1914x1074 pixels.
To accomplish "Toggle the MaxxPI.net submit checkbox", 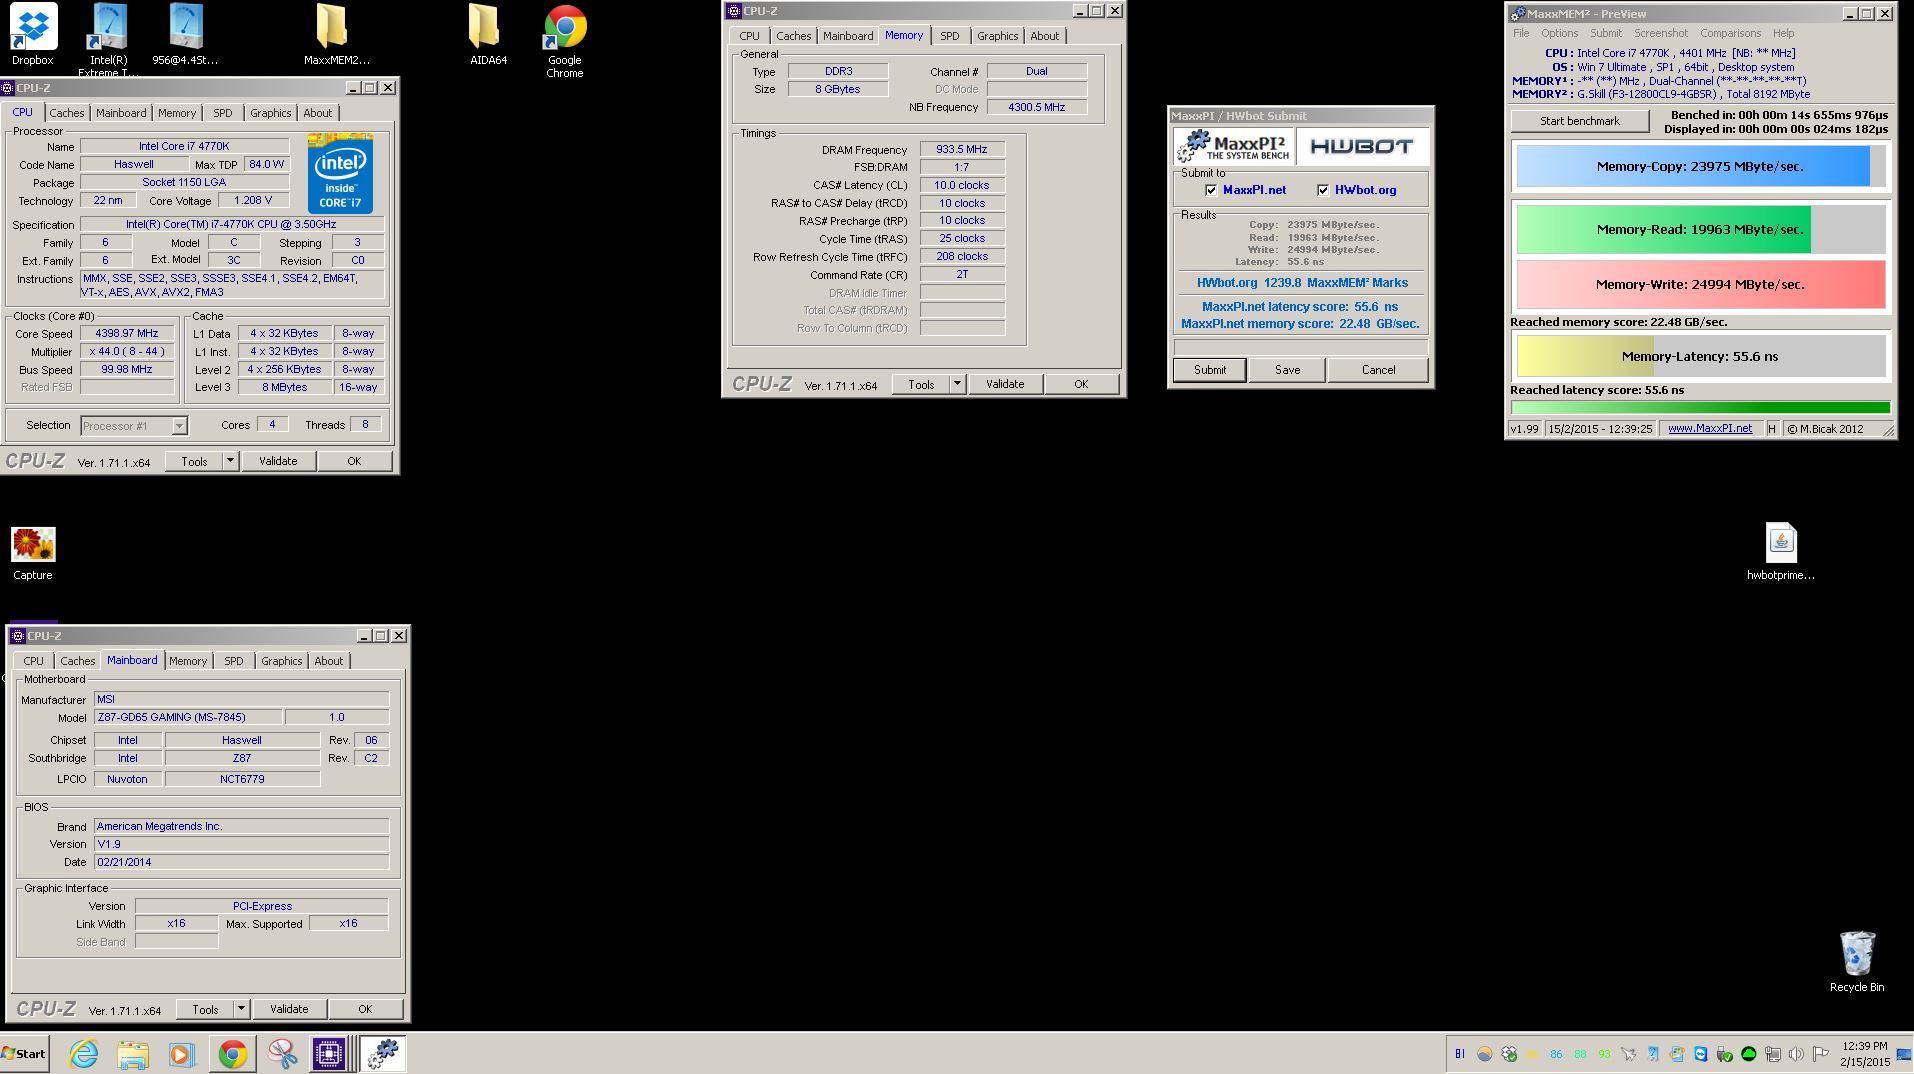I will pyautogui.click(x=1211, y=190).
